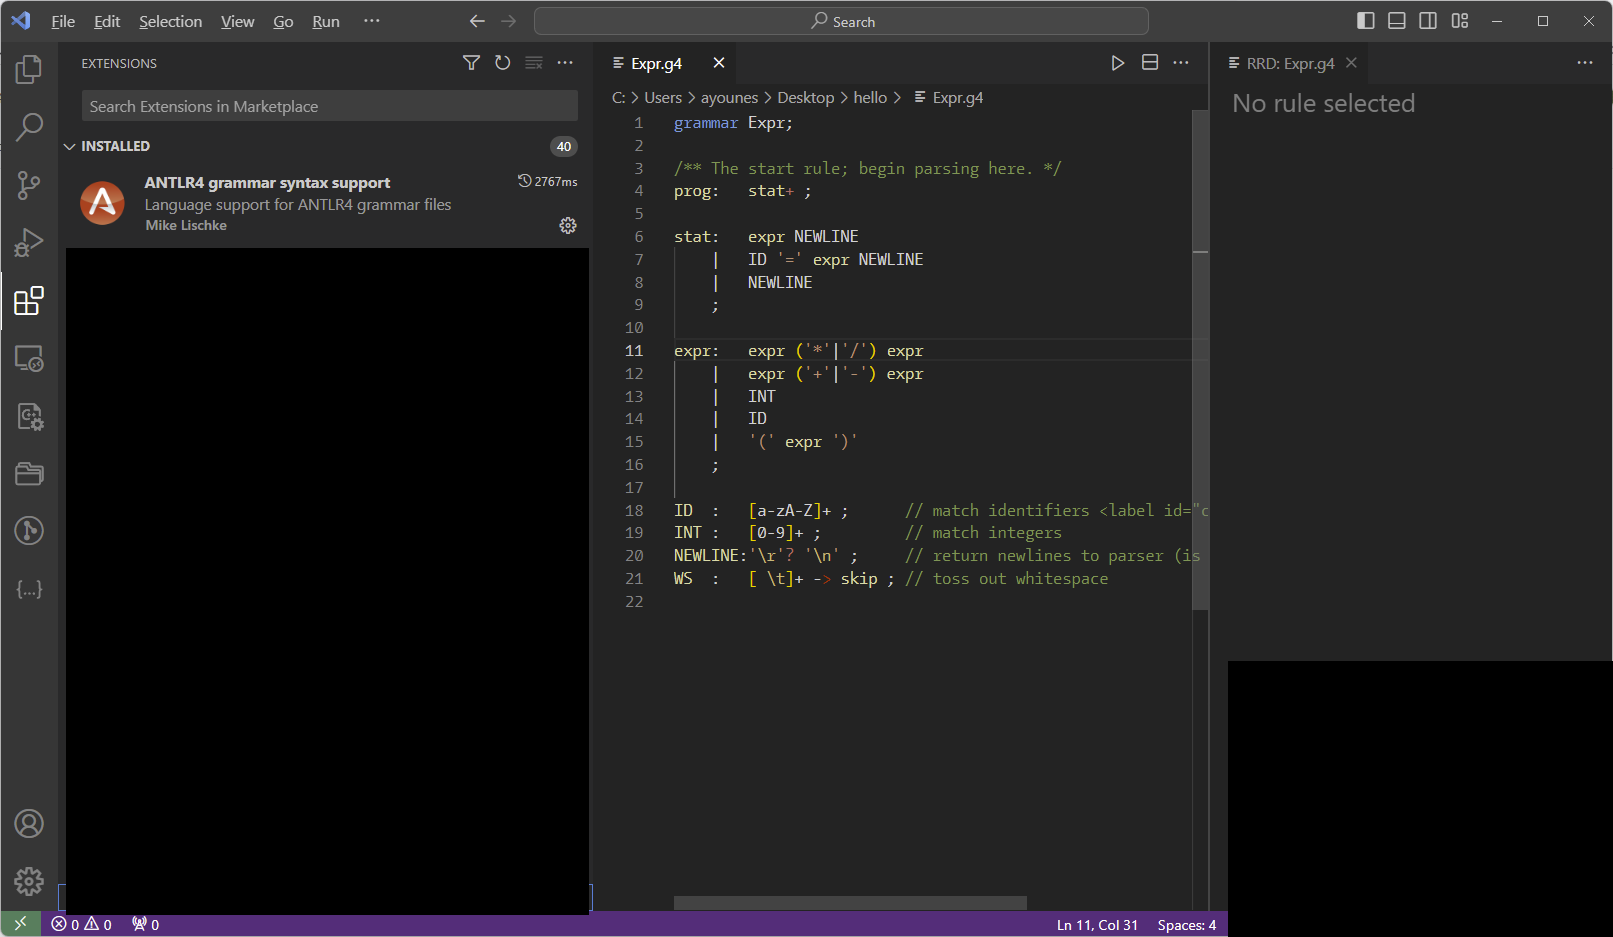This screenshot has height=937, width=1613.
Task: Click the editor horizontal scrollbar
Action: click(850, 903)
